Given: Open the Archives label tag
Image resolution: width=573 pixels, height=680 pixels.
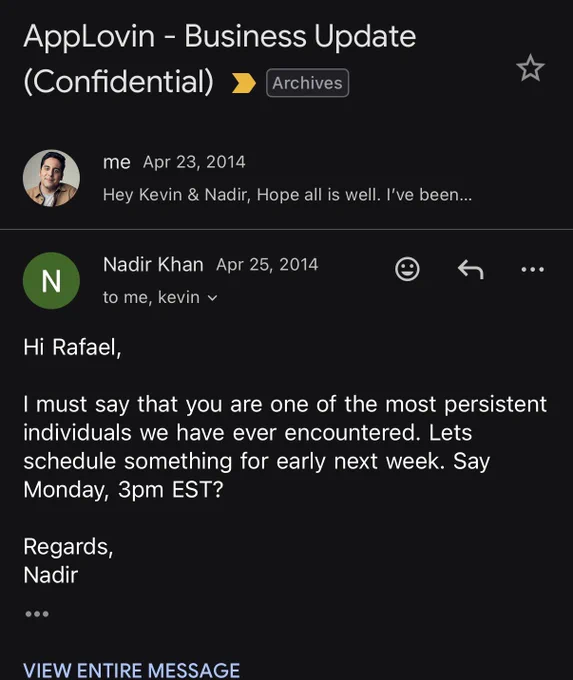Looking at the screenshot, I should coord(308,83).
